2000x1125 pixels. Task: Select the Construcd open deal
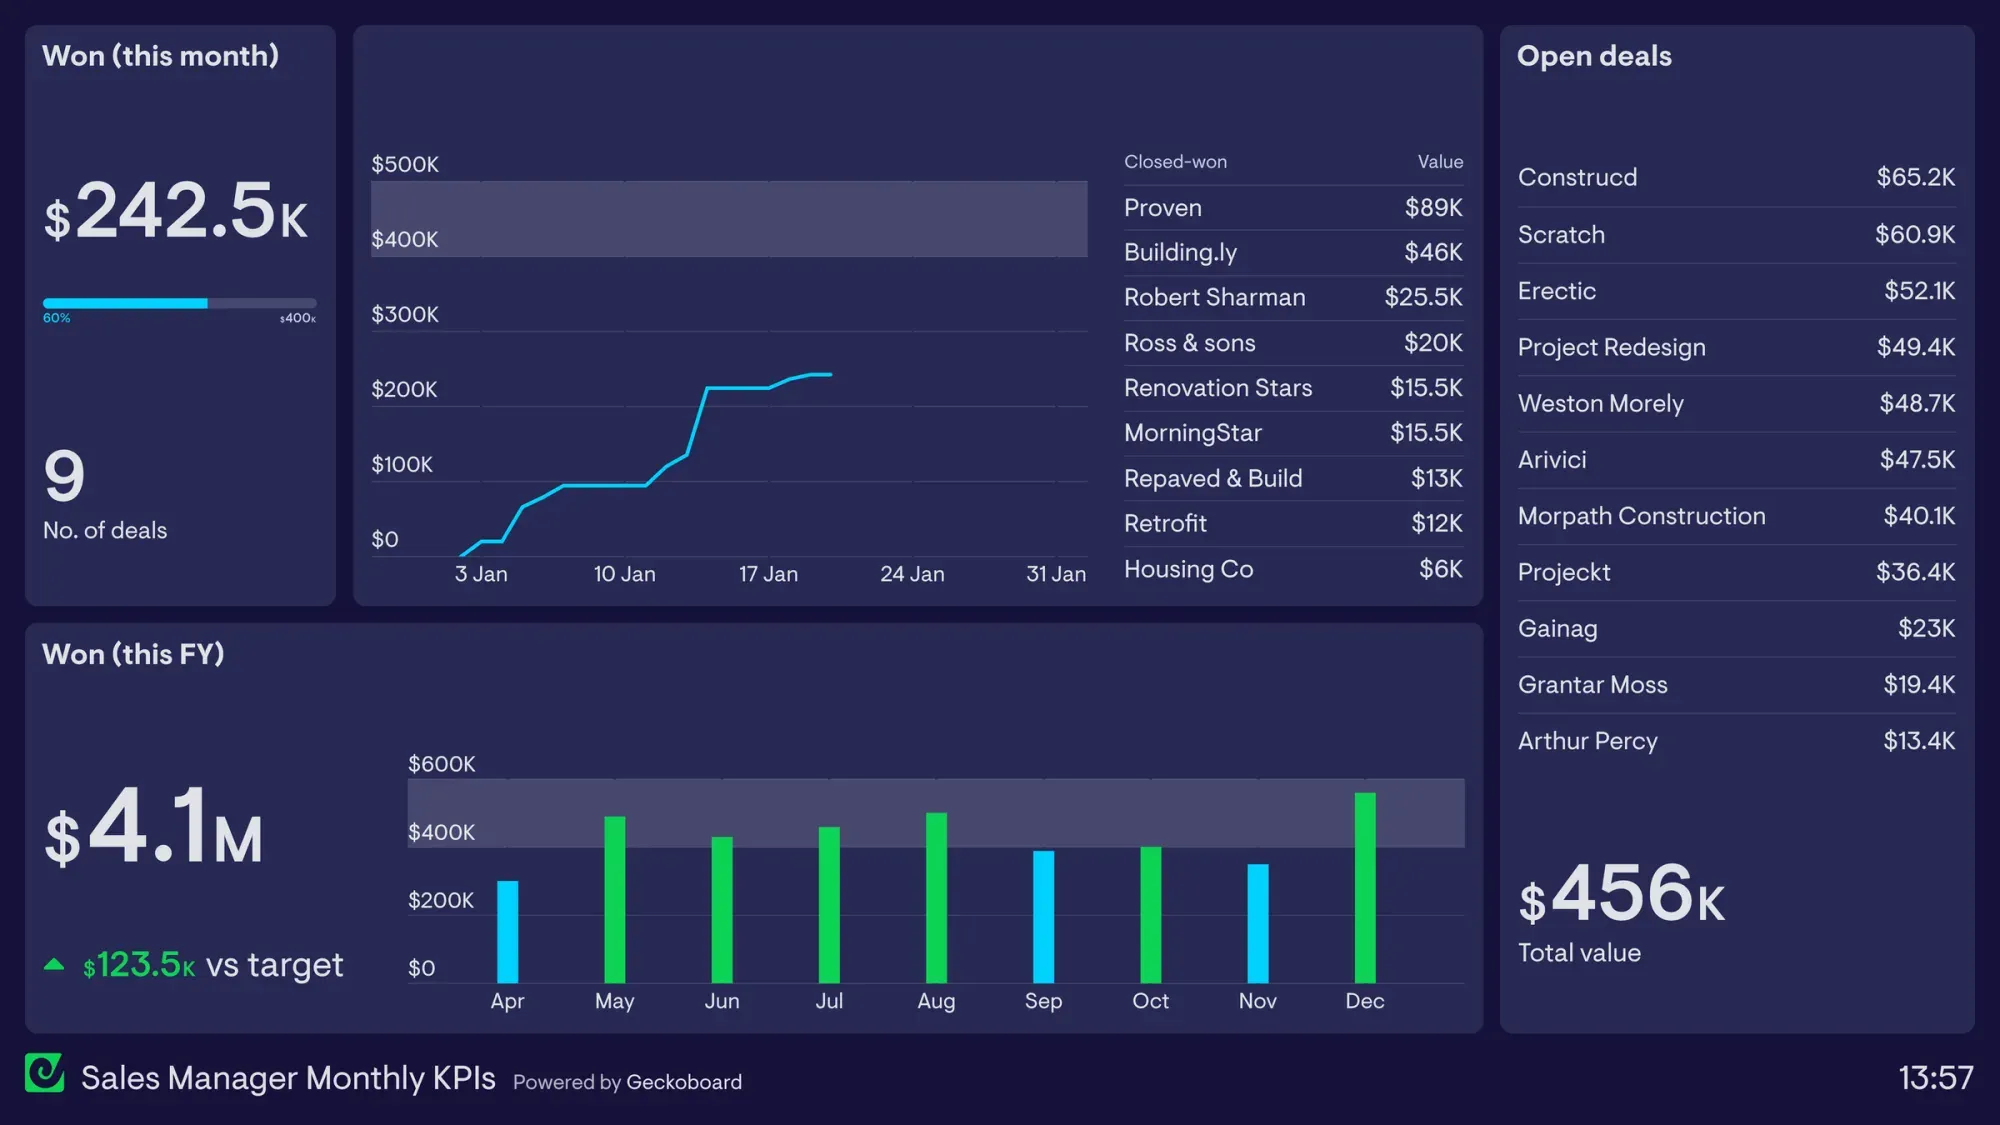[x=1736, y=177]
